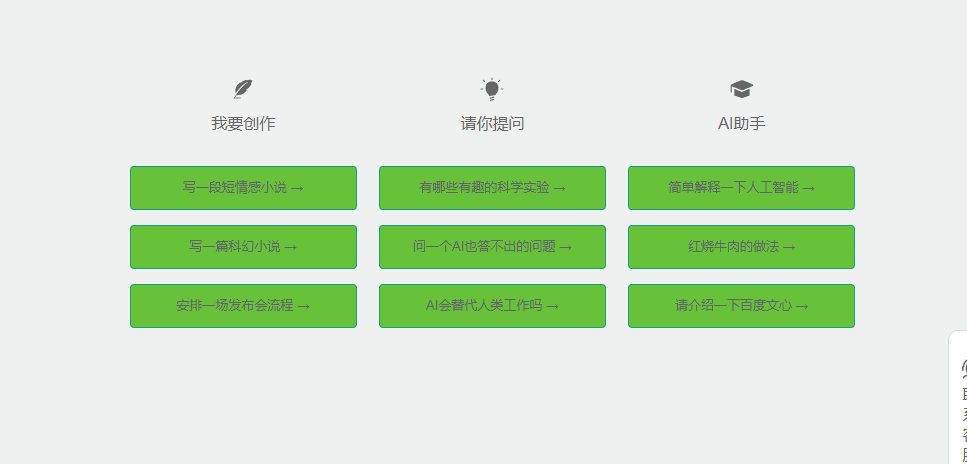Choose the 写一段短情感小说 prompt

tap(244, 188)
